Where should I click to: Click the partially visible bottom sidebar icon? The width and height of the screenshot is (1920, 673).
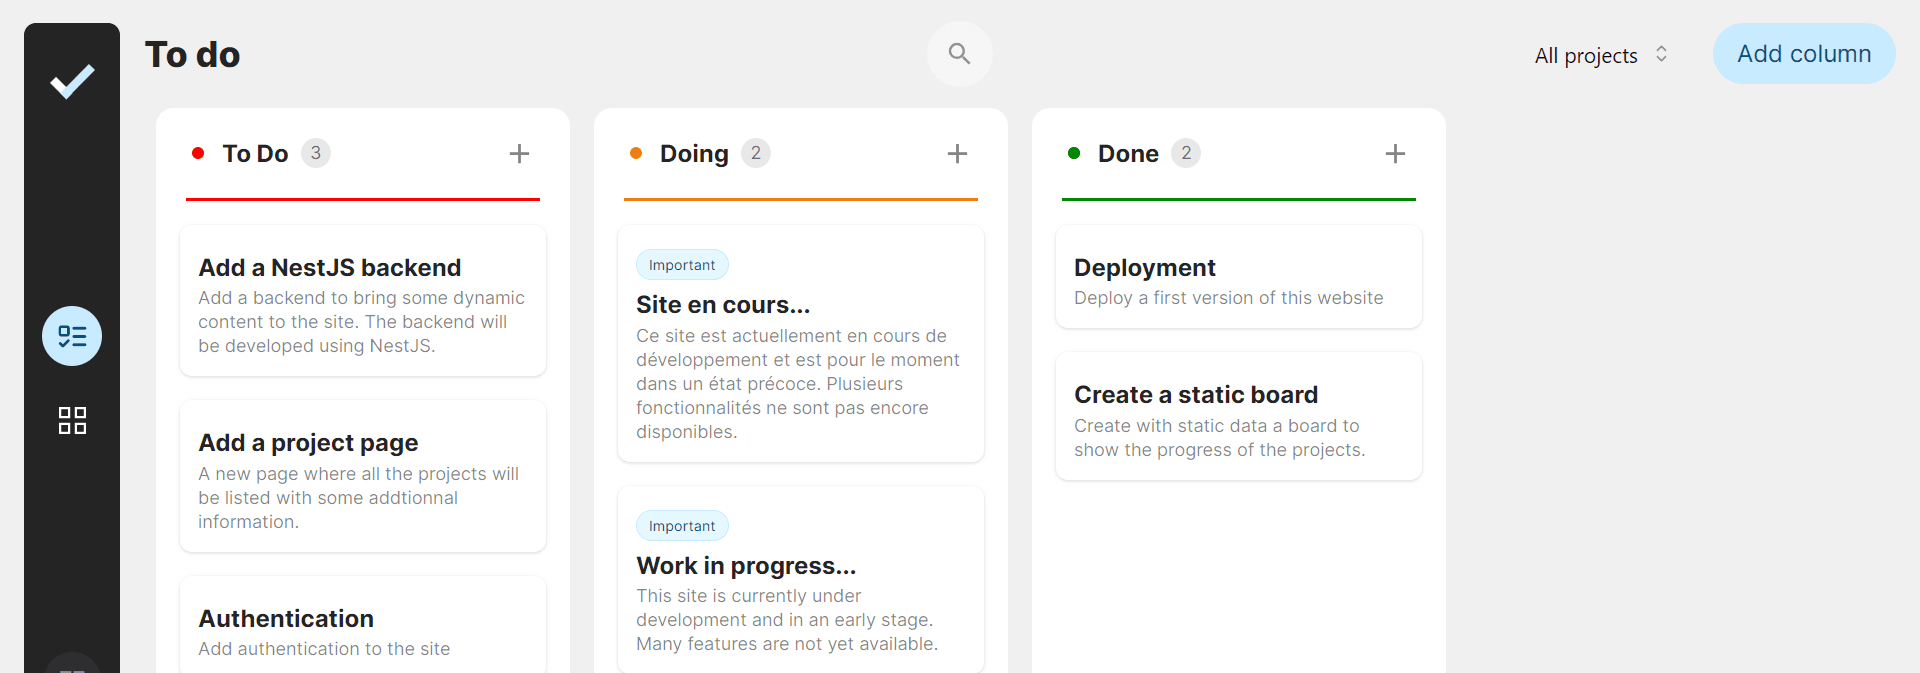pos(72,664)
